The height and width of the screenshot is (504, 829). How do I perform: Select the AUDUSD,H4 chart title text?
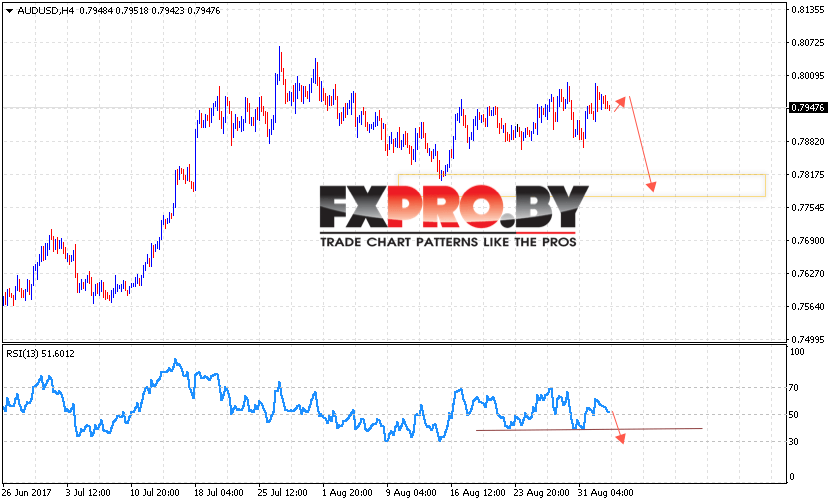tap(46, 11)
